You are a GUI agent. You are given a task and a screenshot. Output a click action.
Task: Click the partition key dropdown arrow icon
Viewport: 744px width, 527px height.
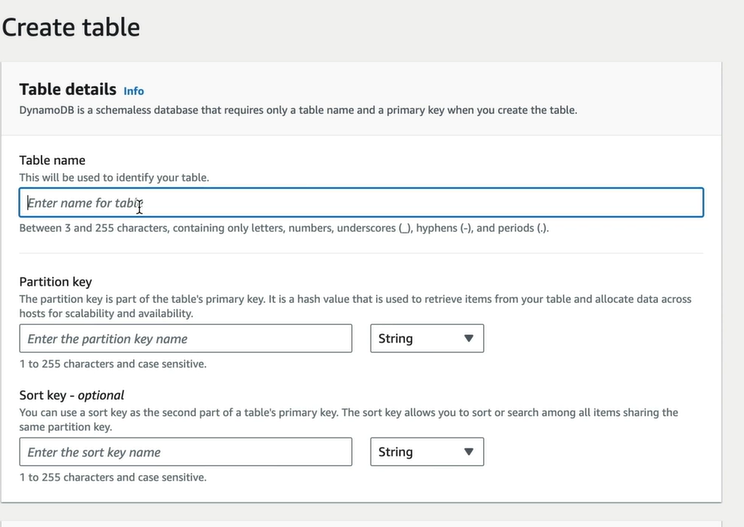click(x=469, y=338)
